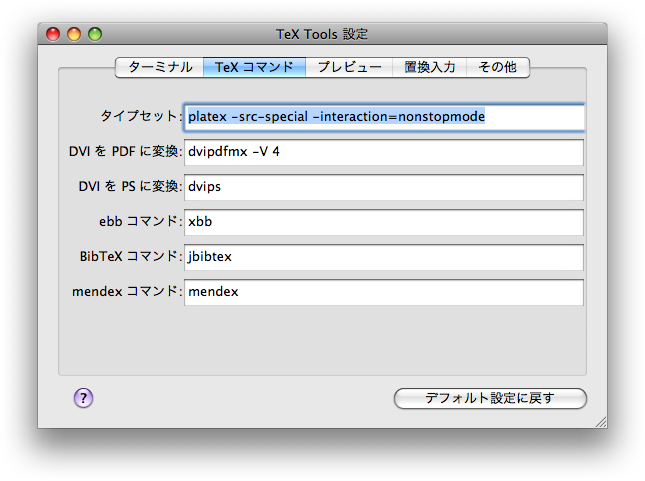Open the プレビュー tab
645x481 pixels.
tap(349, 67)
